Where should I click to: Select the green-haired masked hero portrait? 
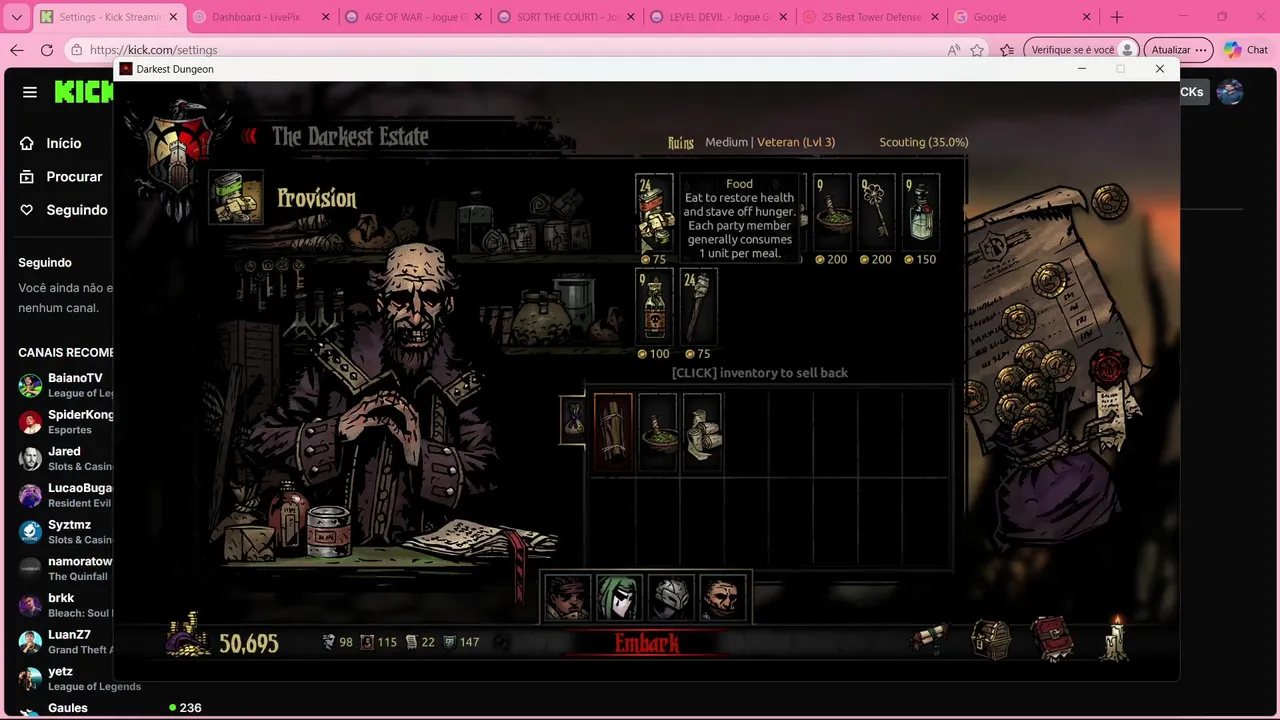(x=619, y=597)
